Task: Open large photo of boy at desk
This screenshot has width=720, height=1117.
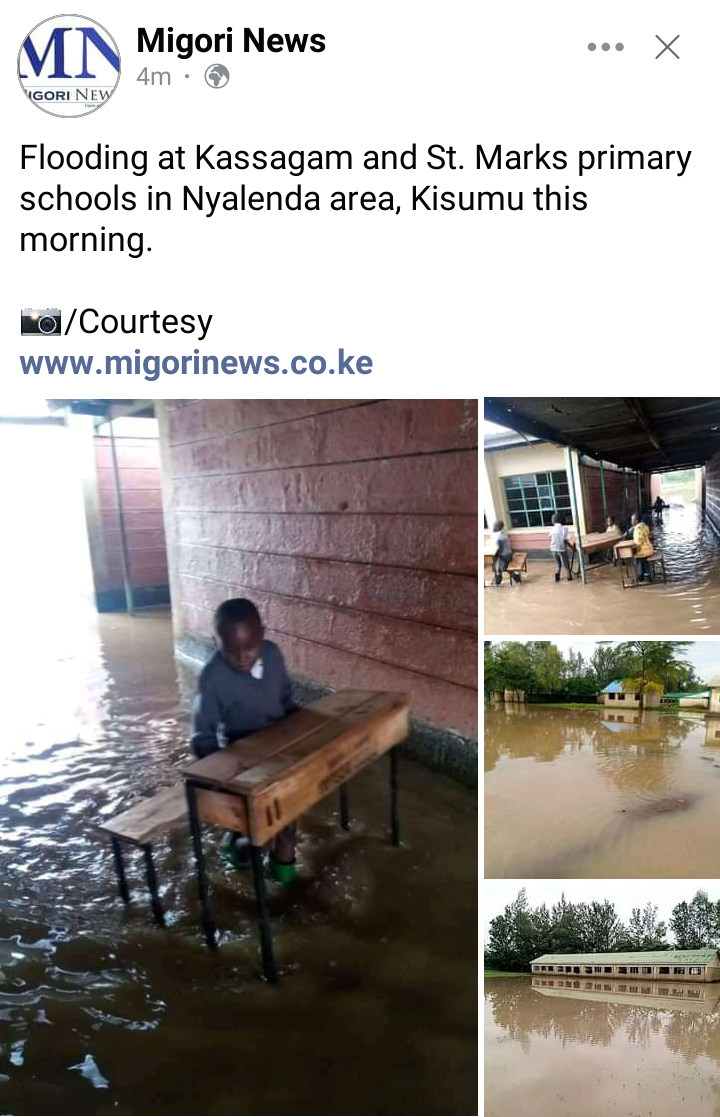Action: 239,757
